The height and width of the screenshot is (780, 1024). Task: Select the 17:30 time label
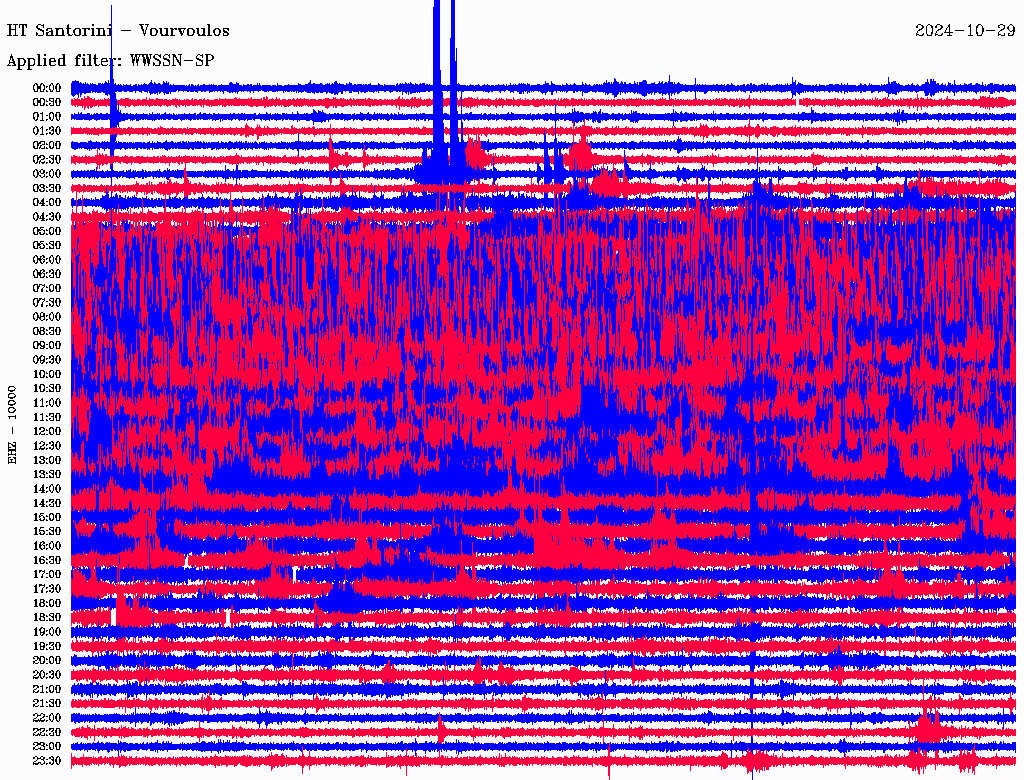pyautogui.click(x=46, y=589)
